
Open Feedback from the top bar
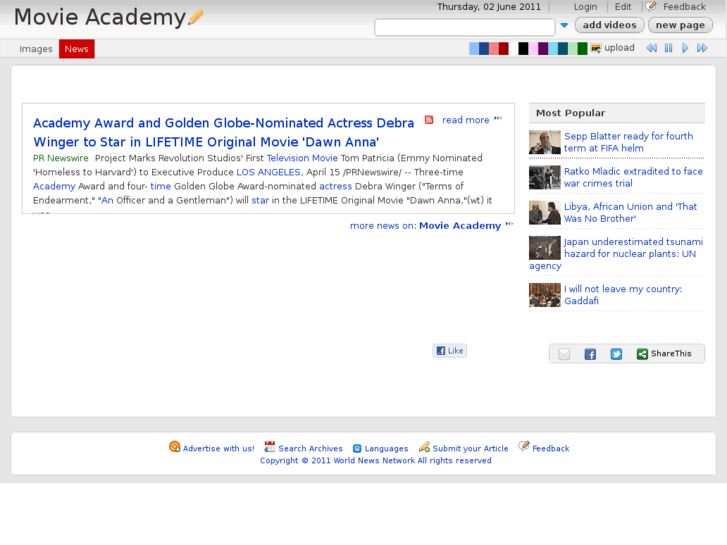point(684,7)
